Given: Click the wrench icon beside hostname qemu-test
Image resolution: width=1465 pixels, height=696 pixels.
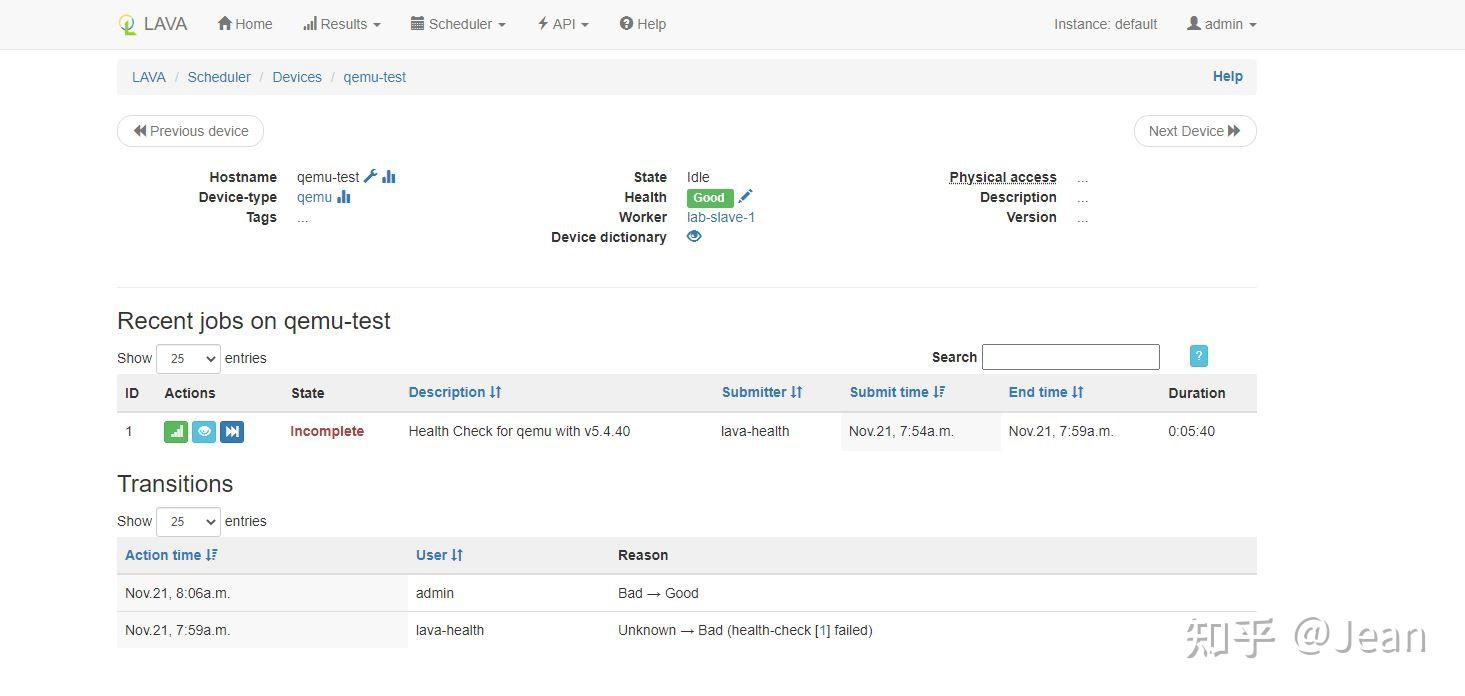Looking at the screenshot, I should click(370, 177).
